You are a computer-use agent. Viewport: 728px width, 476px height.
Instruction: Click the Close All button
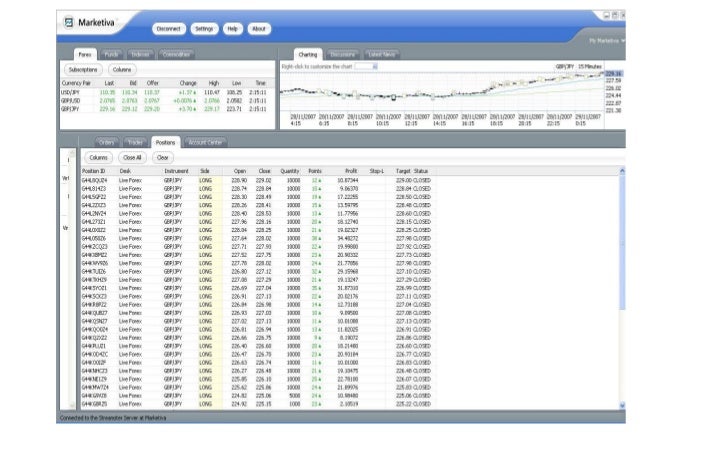pos(132,158)
